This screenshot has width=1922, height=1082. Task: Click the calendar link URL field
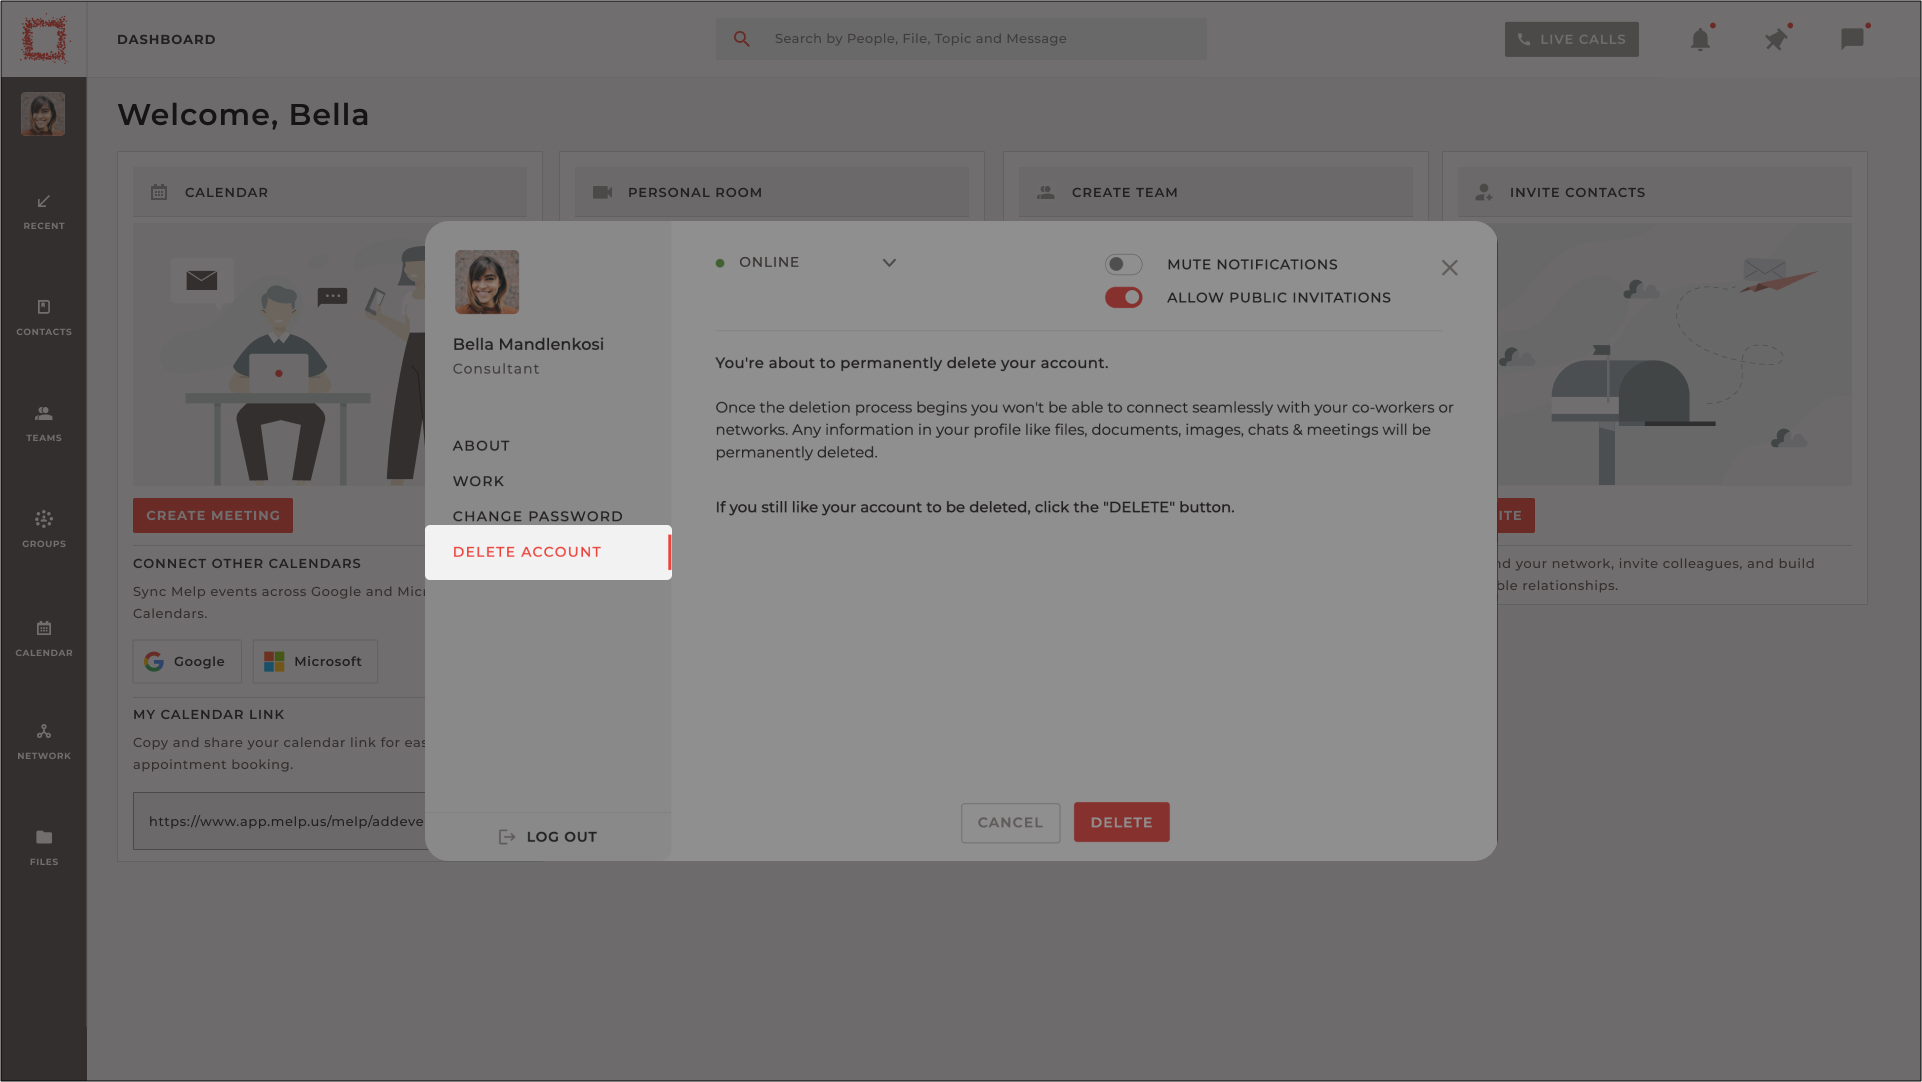[x=280, y=821]
